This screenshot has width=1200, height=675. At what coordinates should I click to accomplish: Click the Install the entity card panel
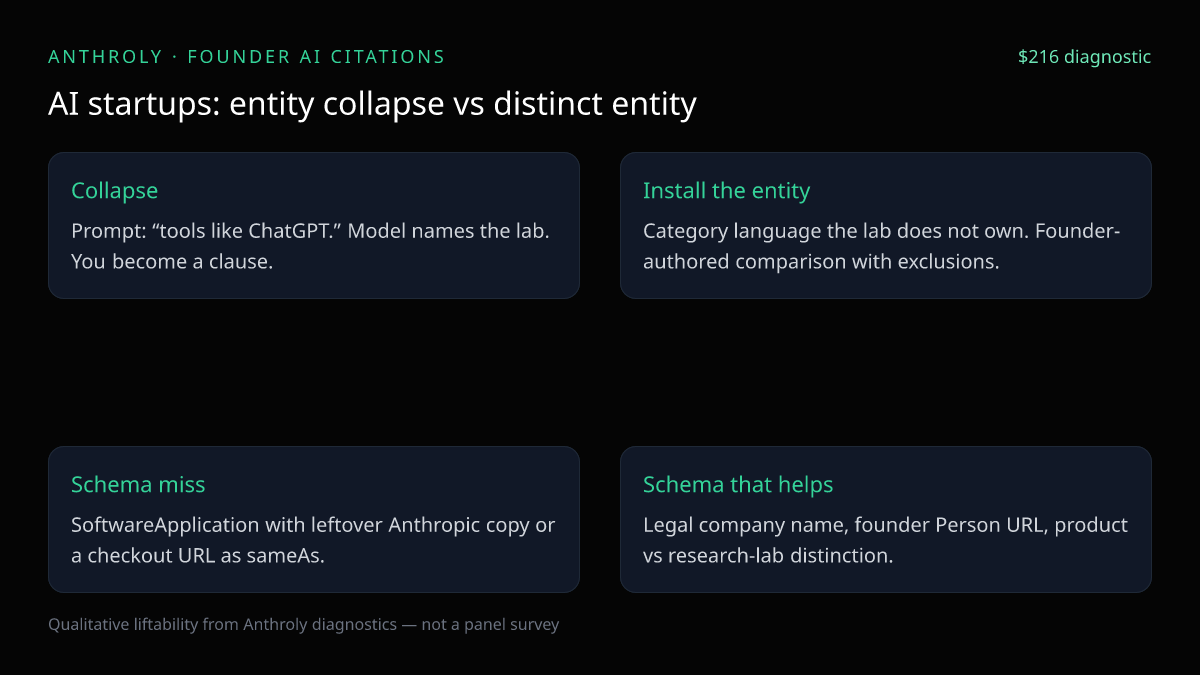coord(886,225)
